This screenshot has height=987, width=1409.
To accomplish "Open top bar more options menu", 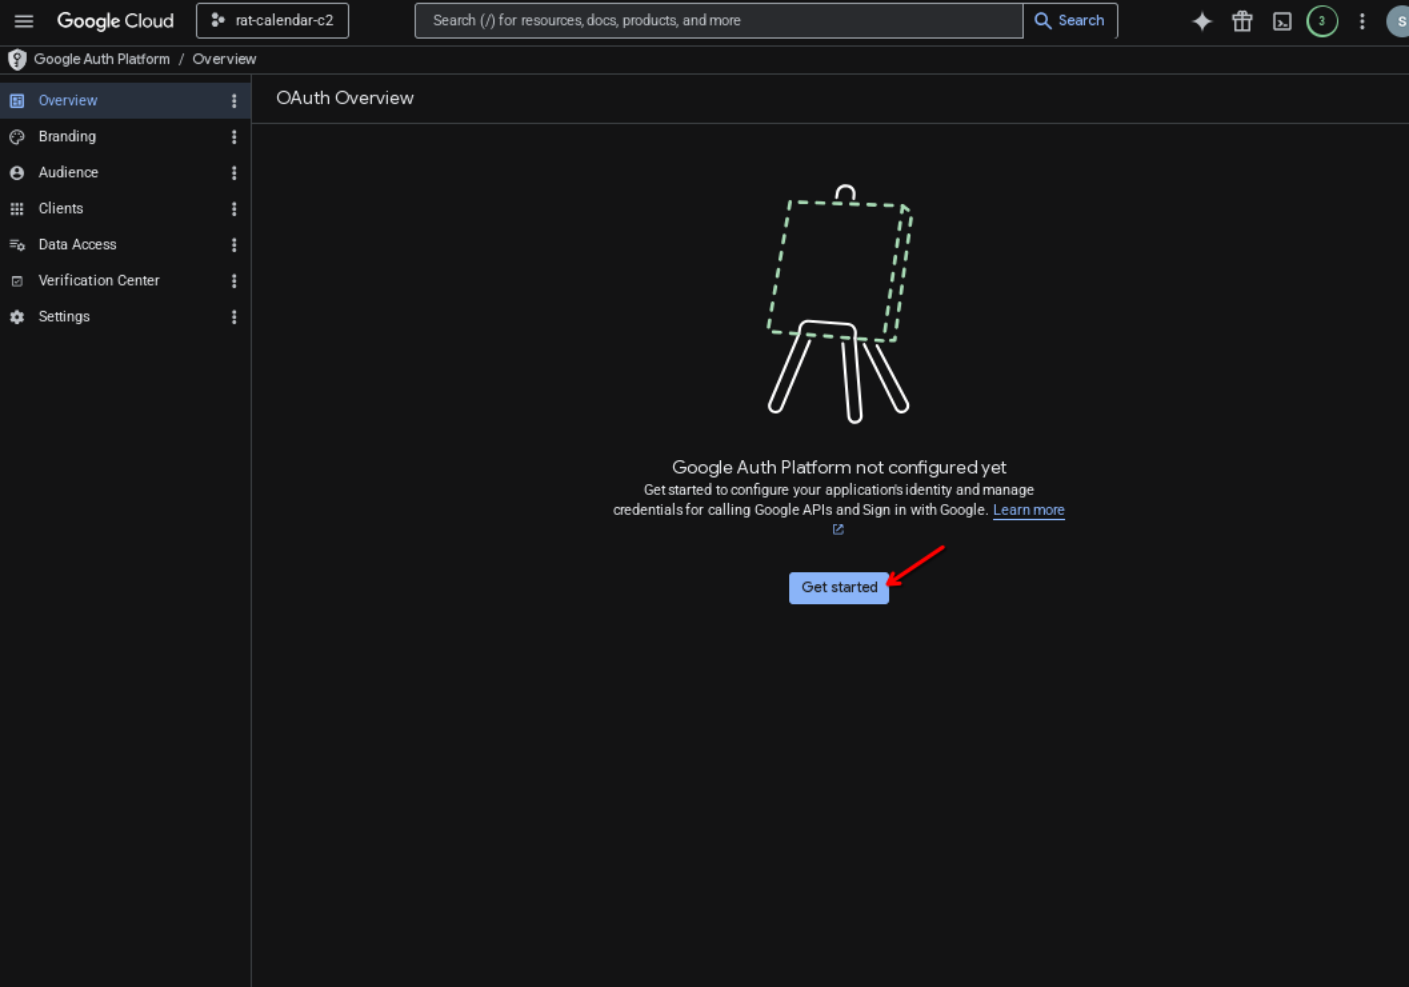I will point(1362,21).
